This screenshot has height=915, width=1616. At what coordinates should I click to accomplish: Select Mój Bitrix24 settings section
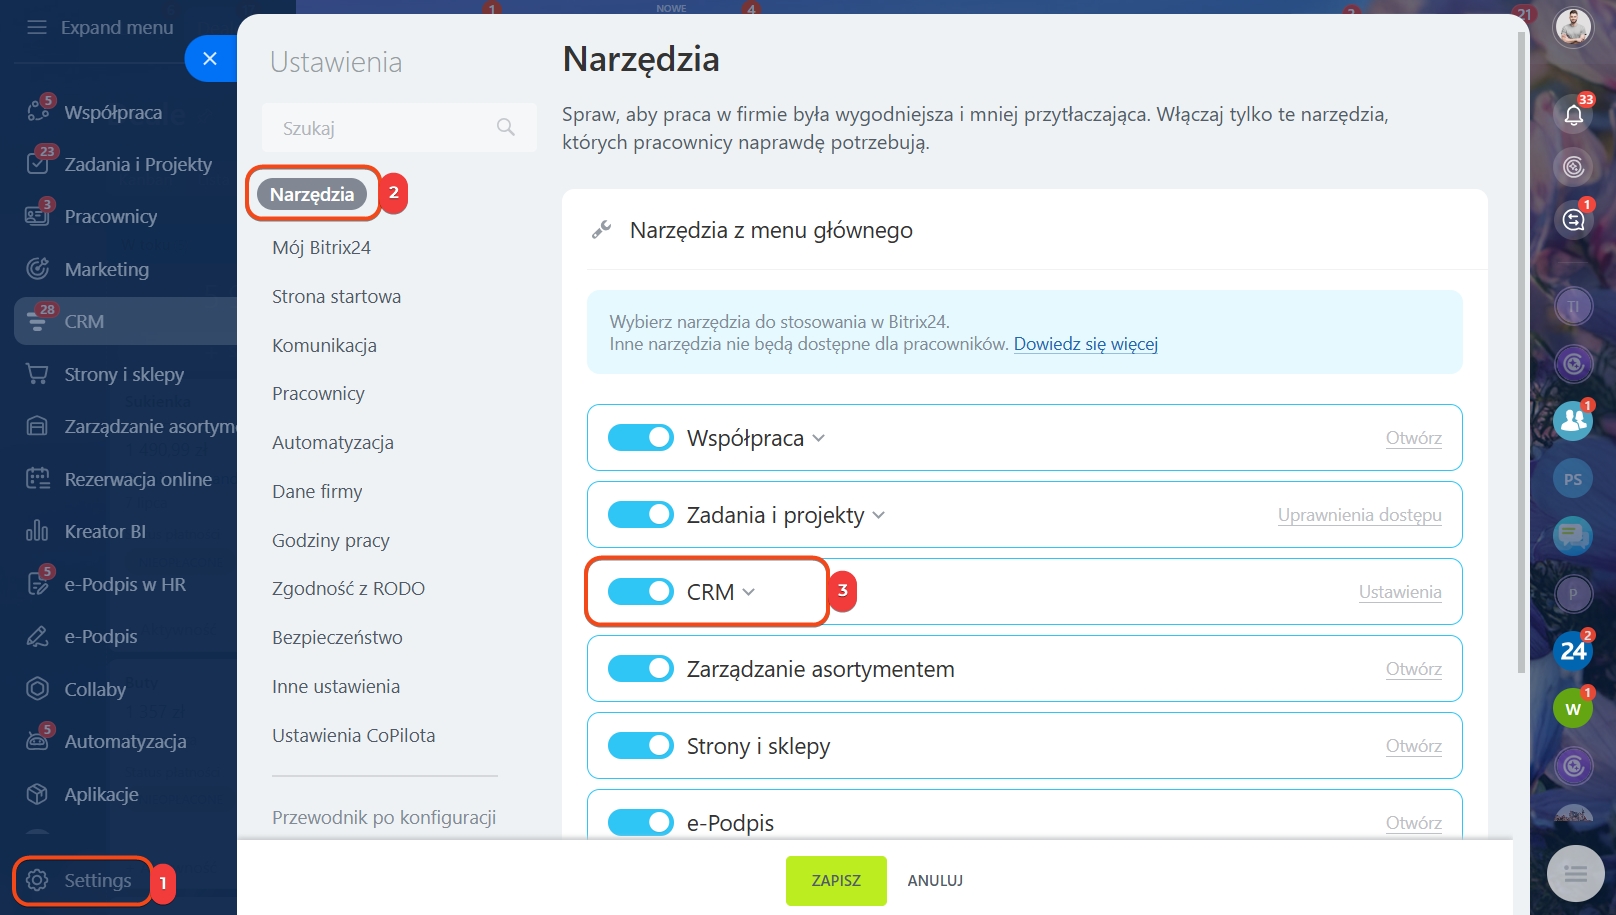(321, 247)
